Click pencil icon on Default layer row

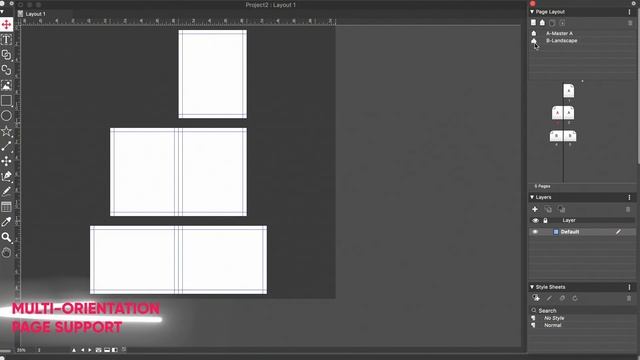pyautogui.click(x=618, y=232)
